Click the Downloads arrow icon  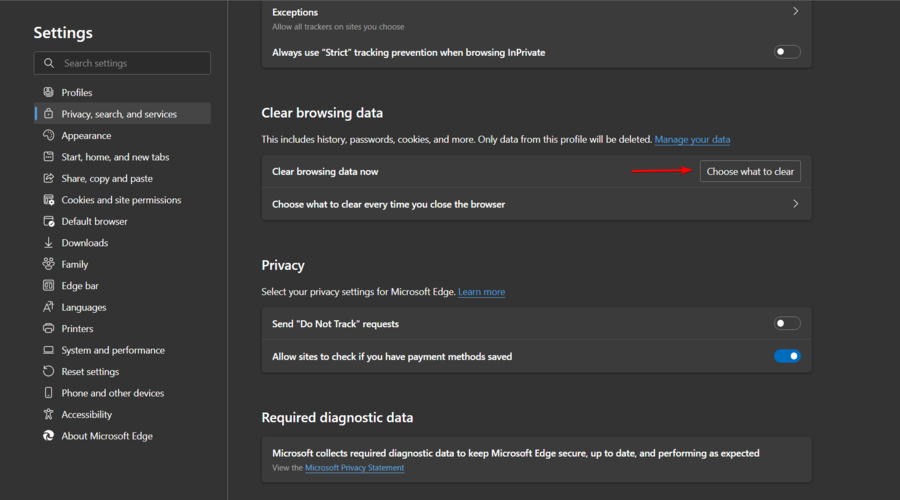48,243
